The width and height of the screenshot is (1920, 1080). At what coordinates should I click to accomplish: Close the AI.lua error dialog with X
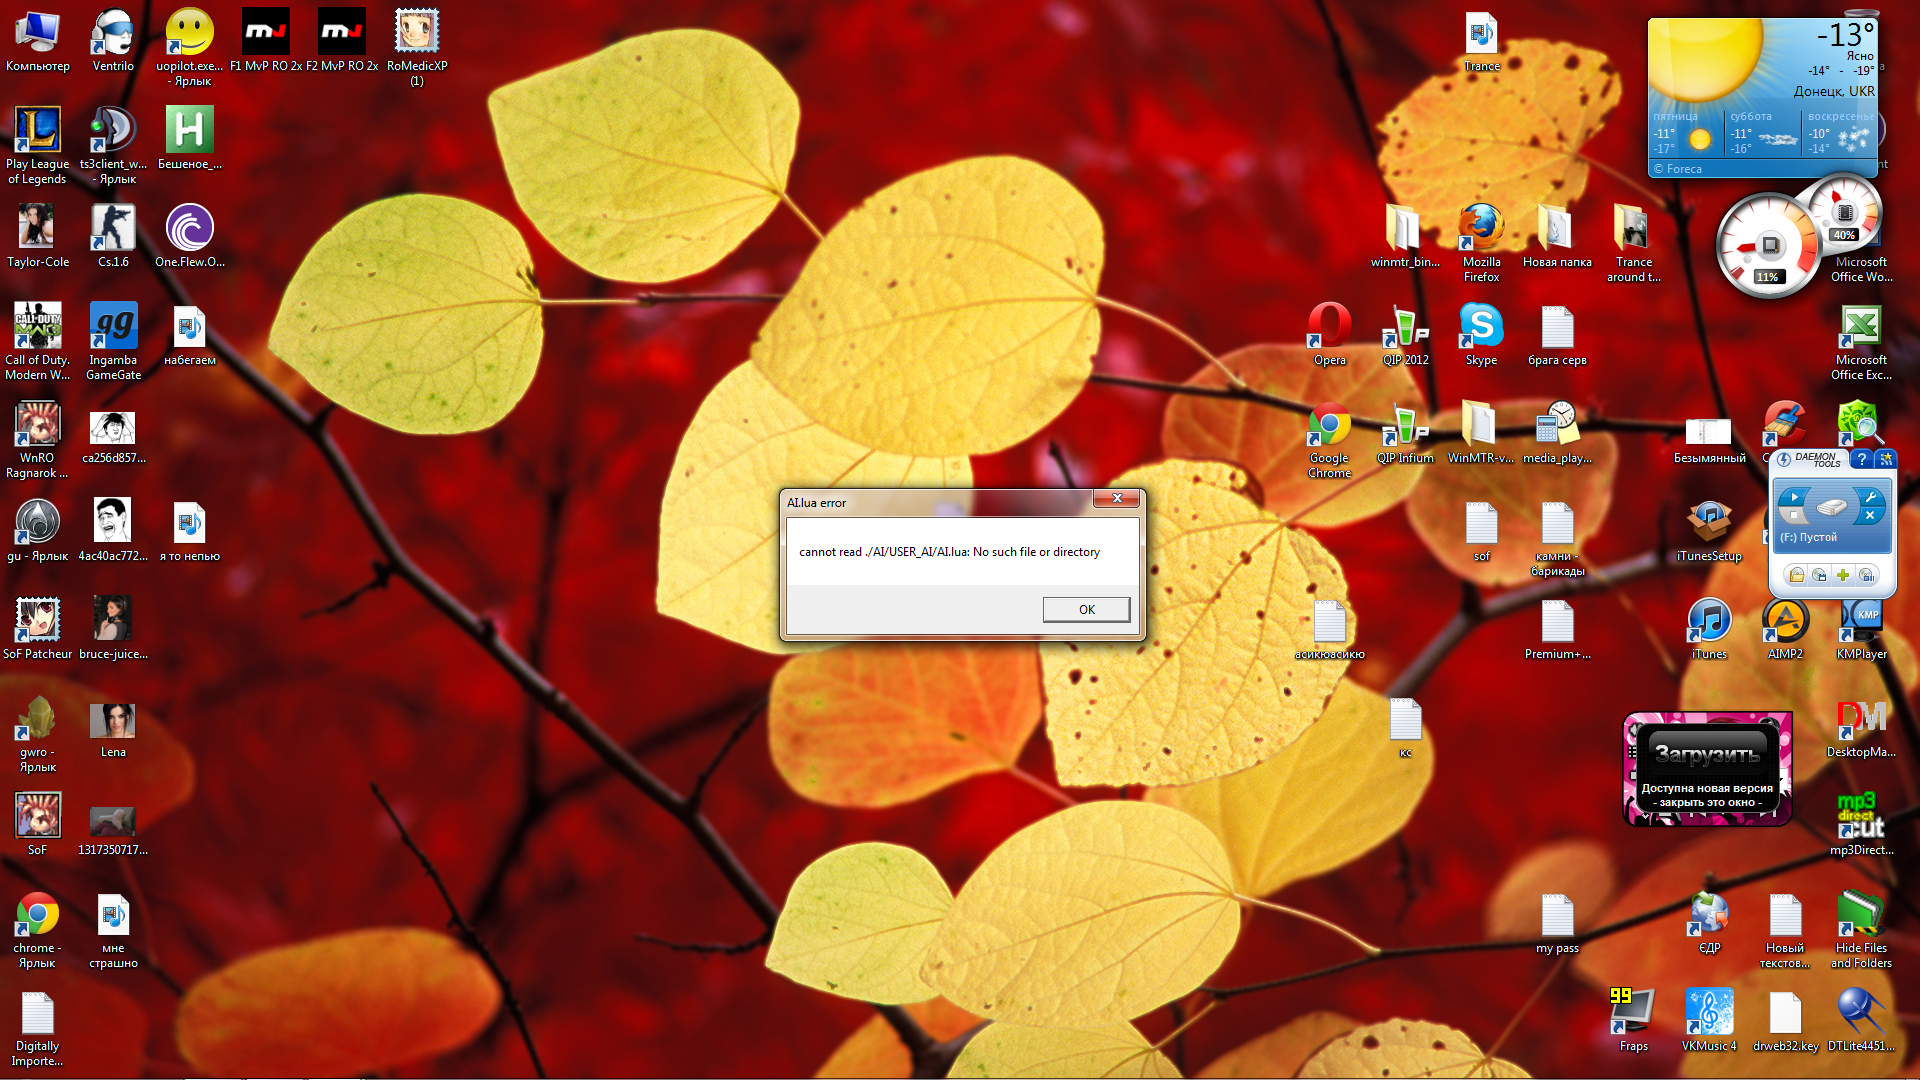tap(1117, 498)
